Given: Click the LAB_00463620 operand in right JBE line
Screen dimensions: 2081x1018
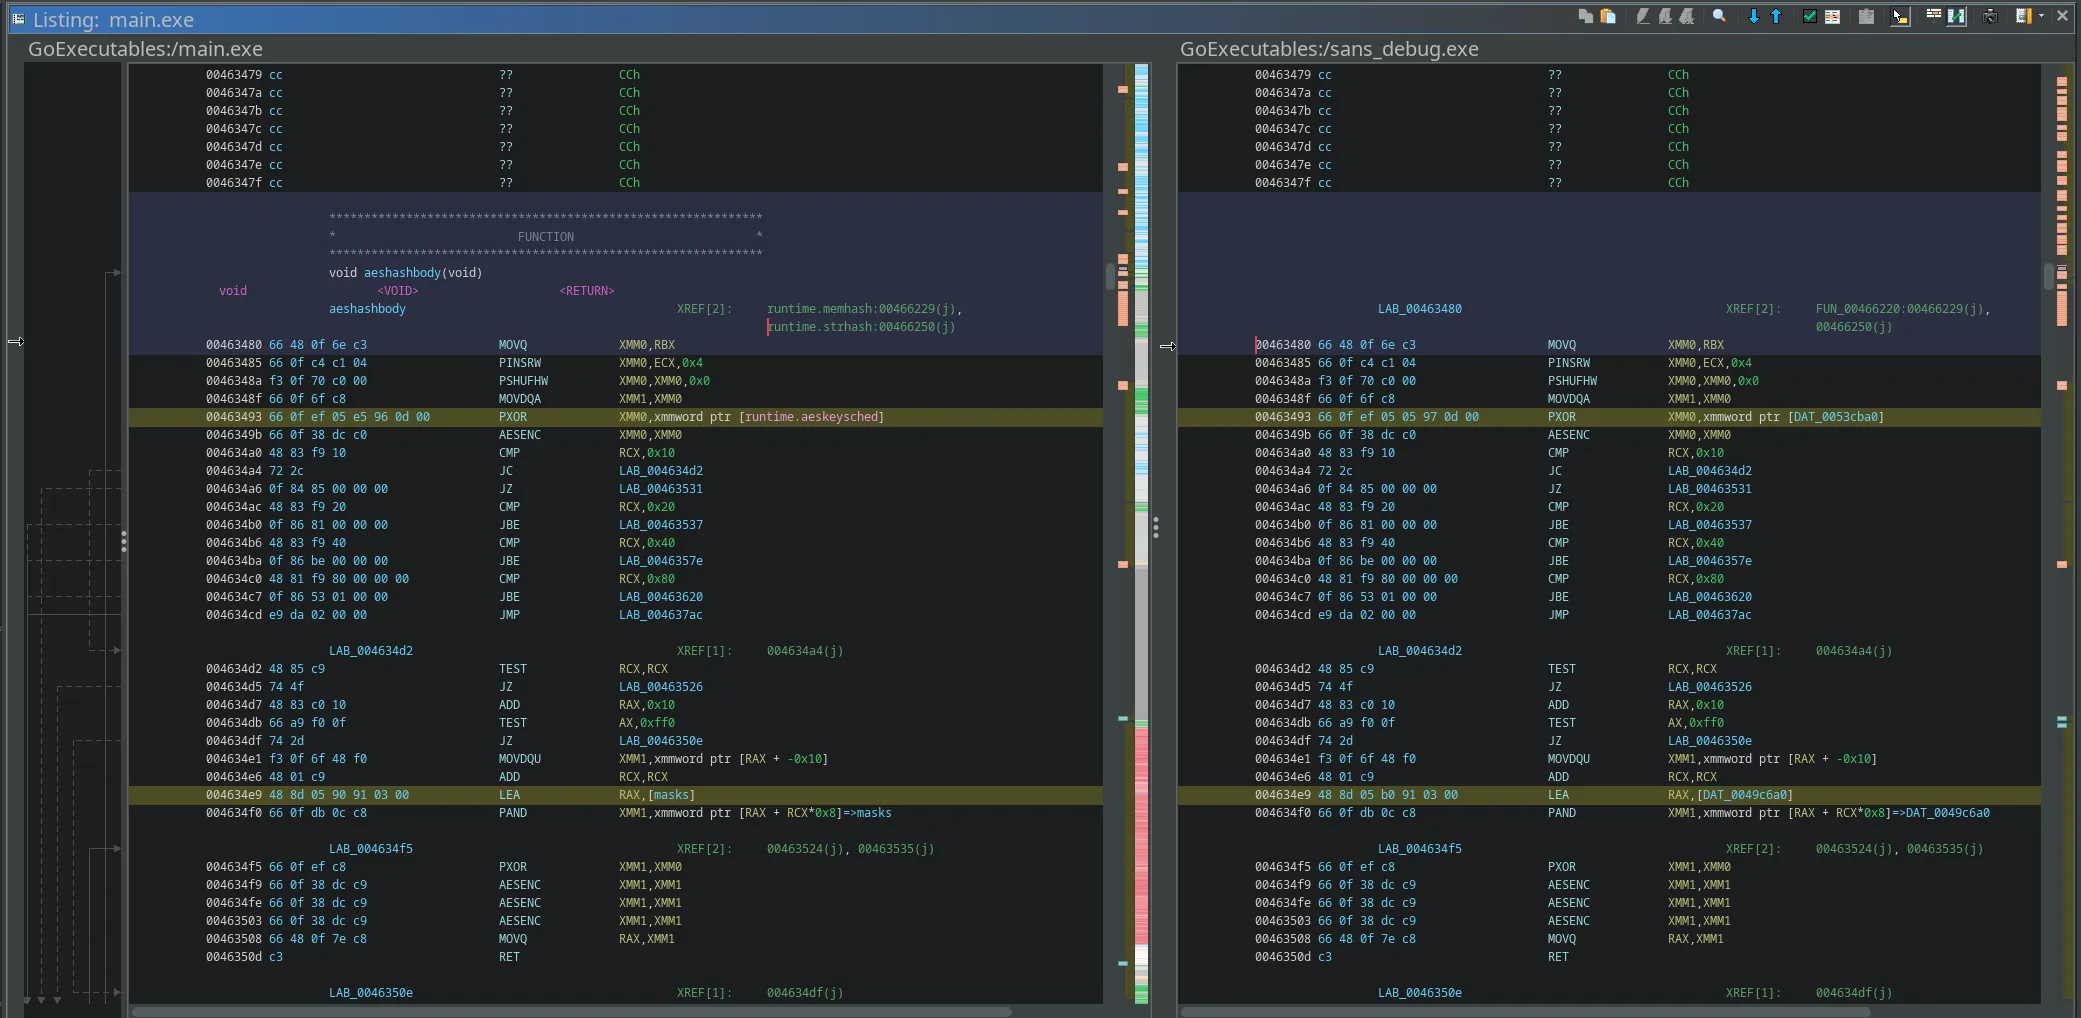Looking at the screenshot, I should 1709,597.
